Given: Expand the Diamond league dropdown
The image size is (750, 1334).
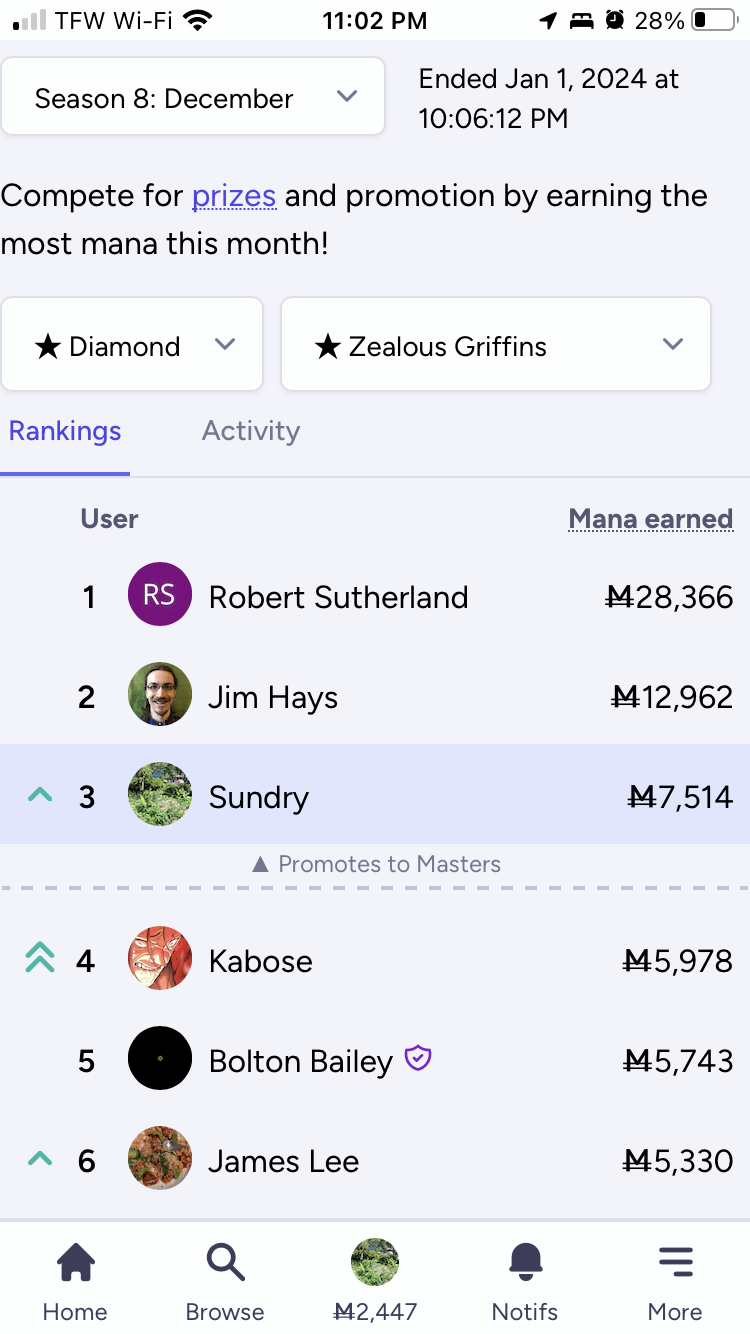Looking at the screenshot, I should [132, 345].
